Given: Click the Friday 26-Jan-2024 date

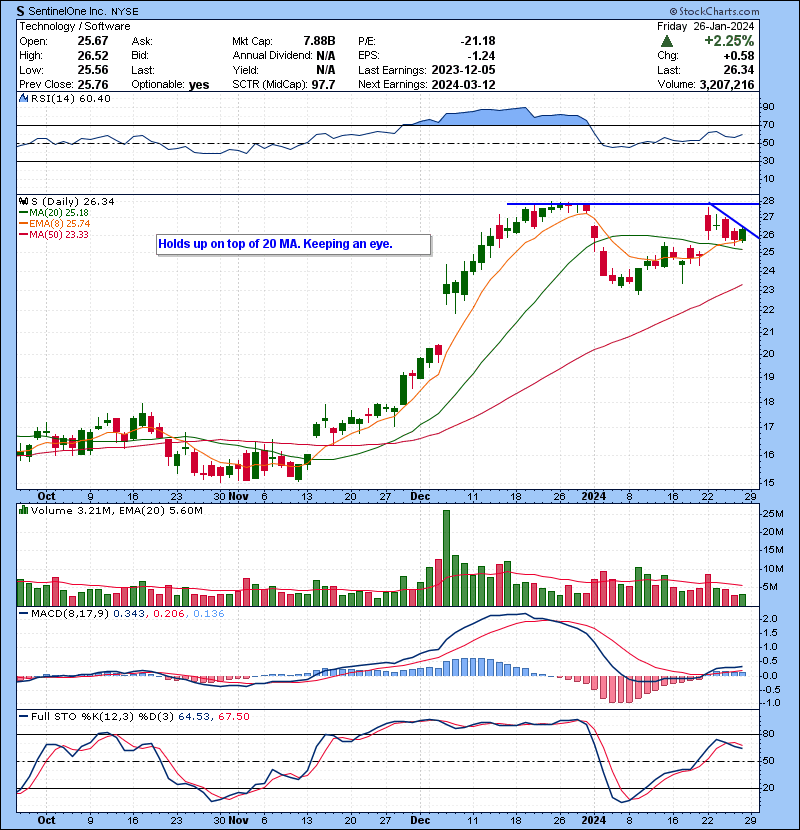Looking at the screenshot, I should coord(706,26).
